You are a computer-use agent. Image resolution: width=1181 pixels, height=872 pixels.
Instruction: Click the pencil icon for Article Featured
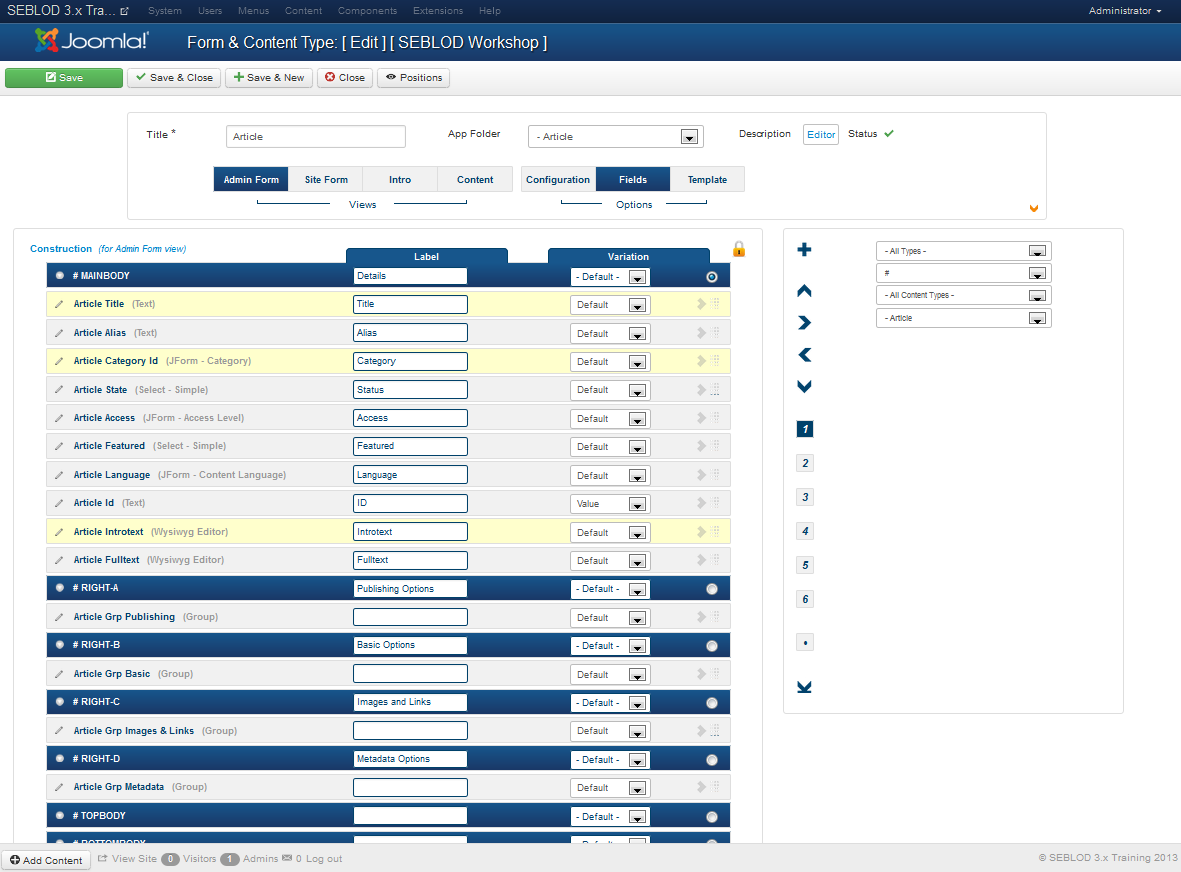tap(59, 447)
